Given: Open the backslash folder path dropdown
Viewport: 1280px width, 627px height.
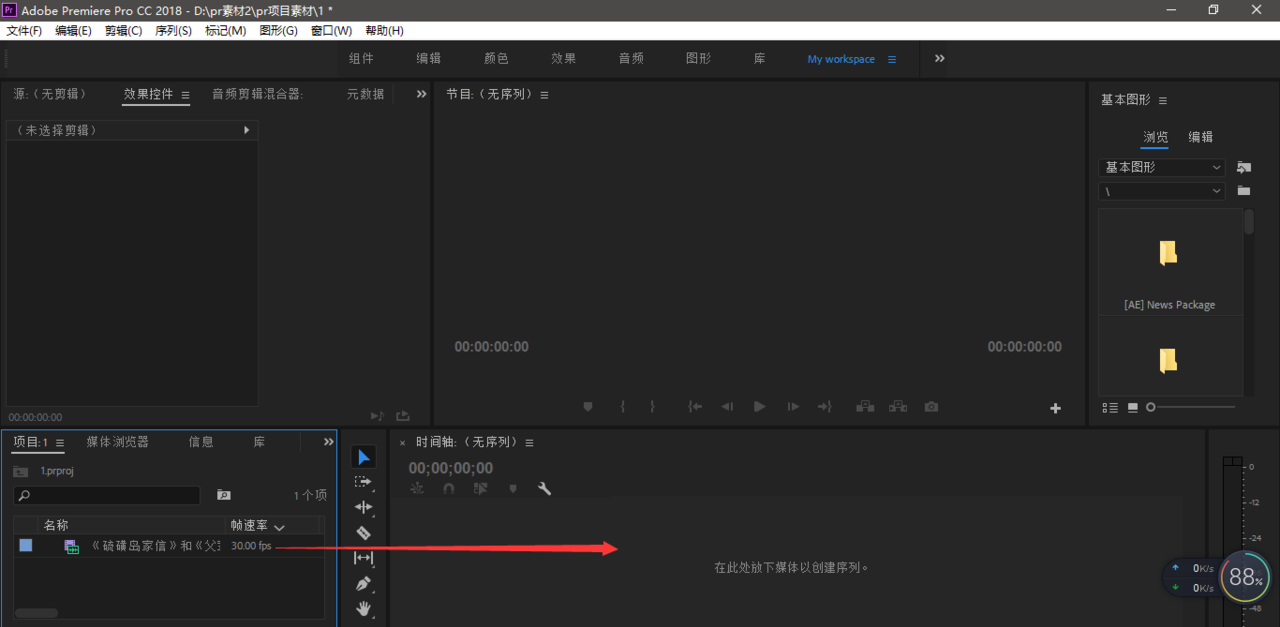Looking at the screenshot, I should click(x=1161, y=191).
